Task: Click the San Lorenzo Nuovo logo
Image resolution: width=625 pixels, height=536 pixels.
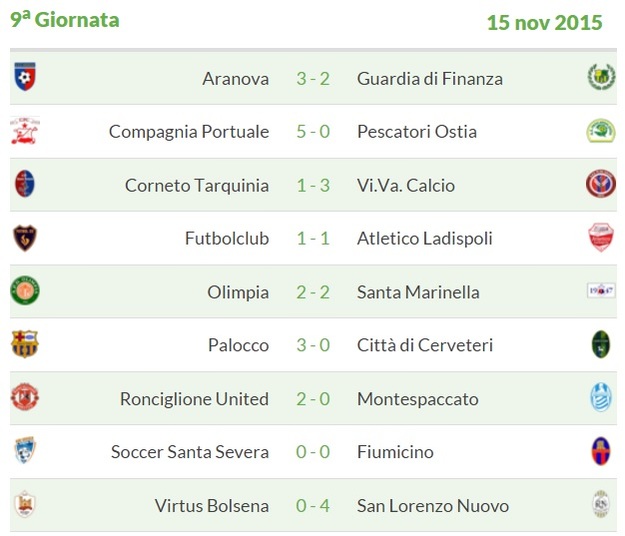Action: (x=601, y=505)
